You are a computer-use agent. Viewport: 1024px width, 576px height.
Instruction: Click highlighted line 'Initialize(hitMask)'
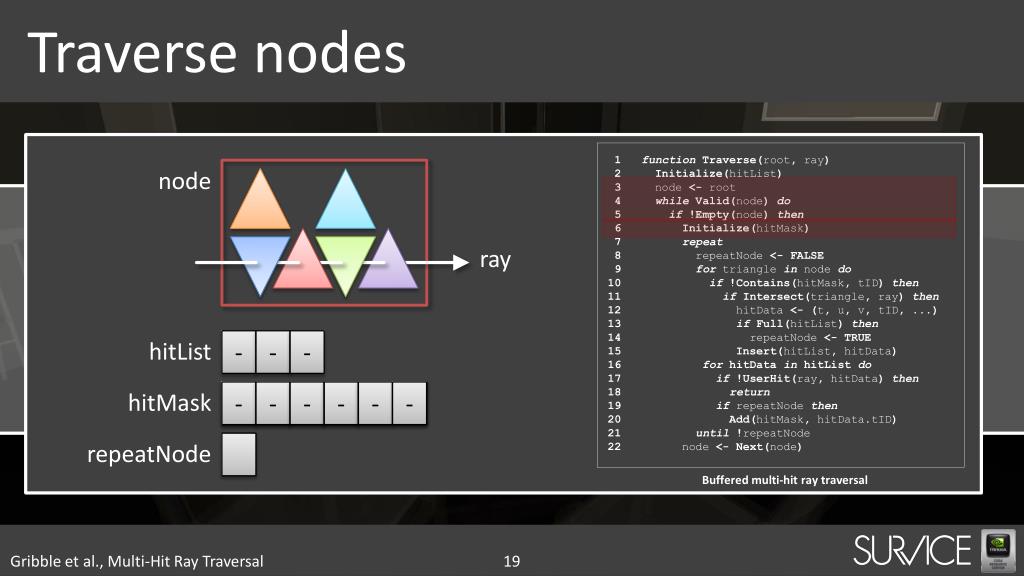click(x=746, y=229)
